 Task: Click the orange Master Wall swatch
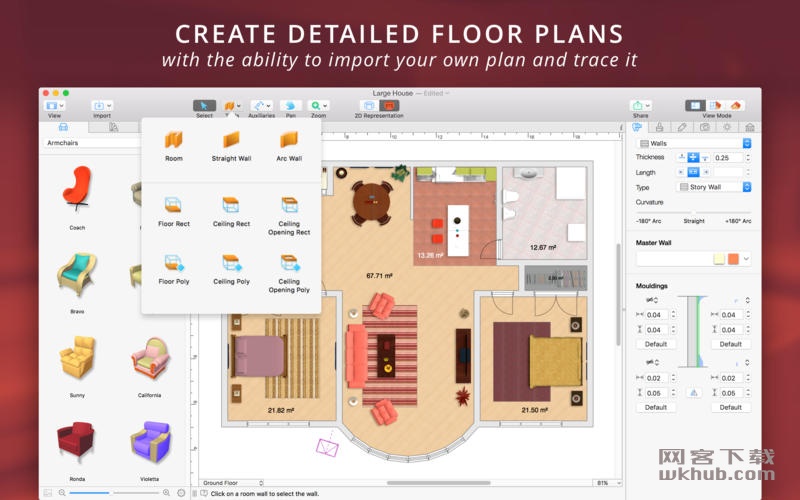point(733,259)
